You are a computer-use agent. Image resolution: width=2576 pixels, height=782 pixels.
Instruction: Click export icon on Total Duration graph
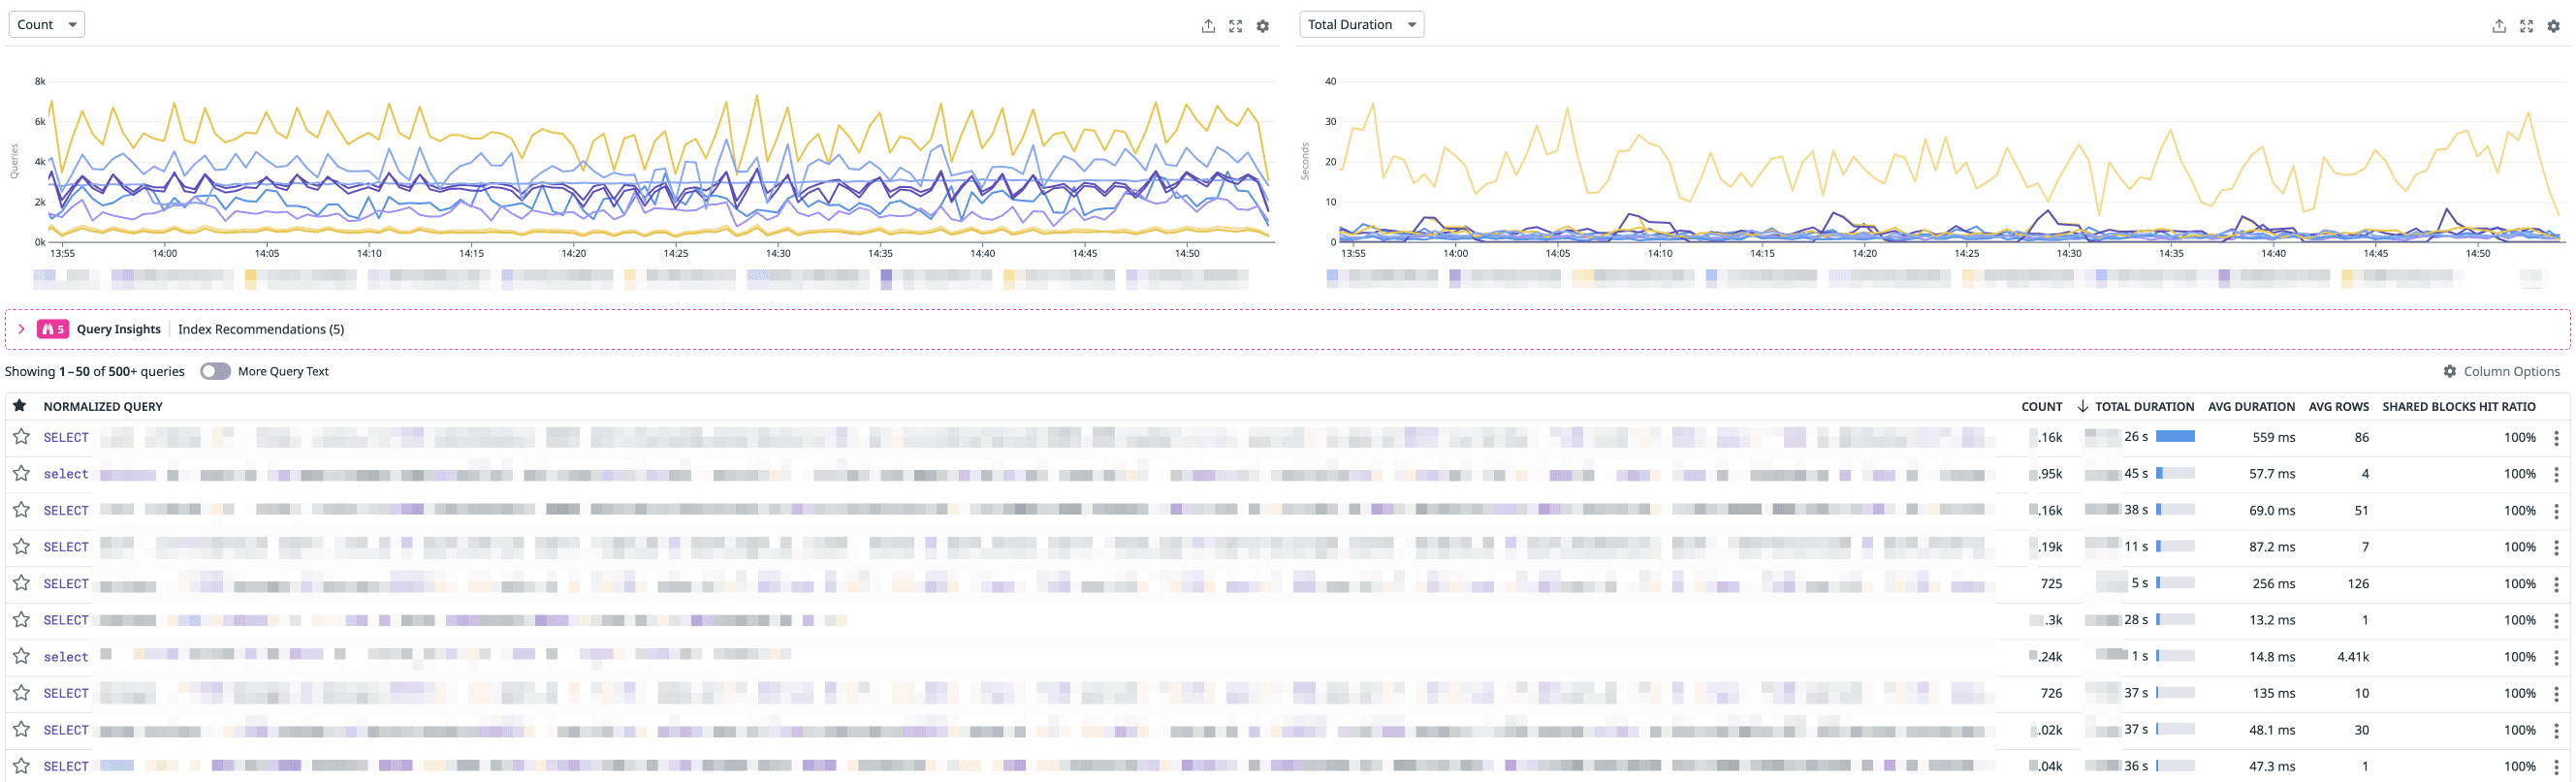2498,26
